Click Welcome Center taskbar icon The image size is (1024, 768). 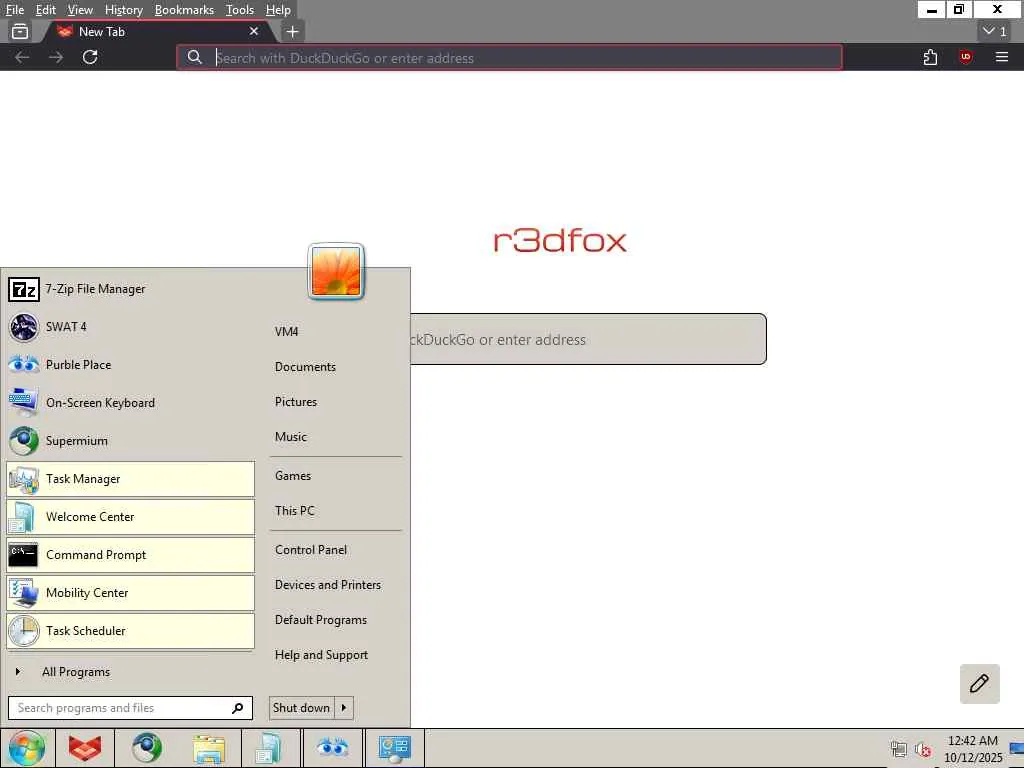click(x=269, y=748)
